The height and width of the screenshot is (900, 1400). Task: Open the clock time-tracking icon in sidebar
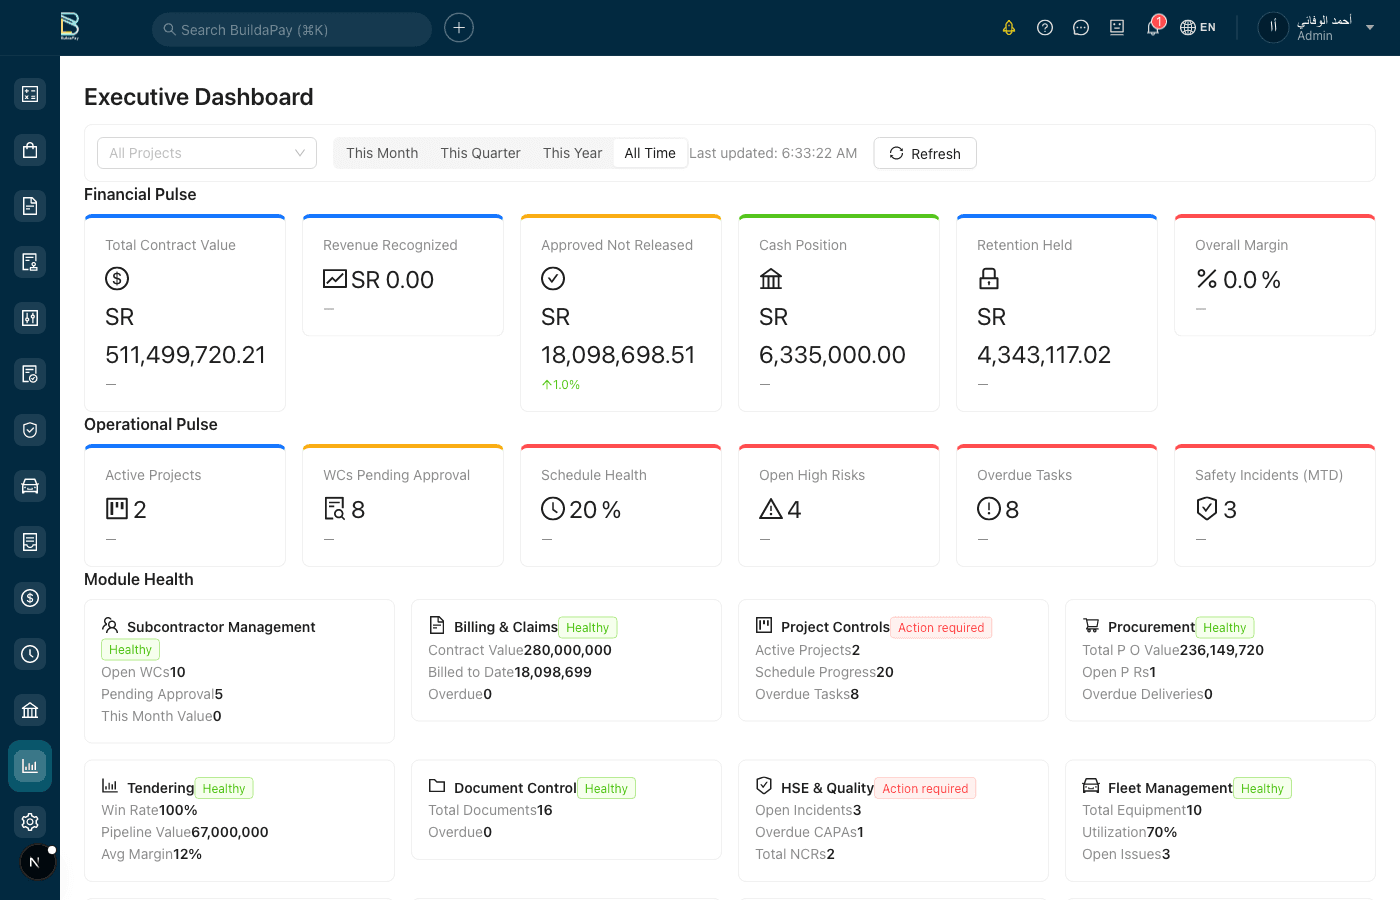point(29,653)
